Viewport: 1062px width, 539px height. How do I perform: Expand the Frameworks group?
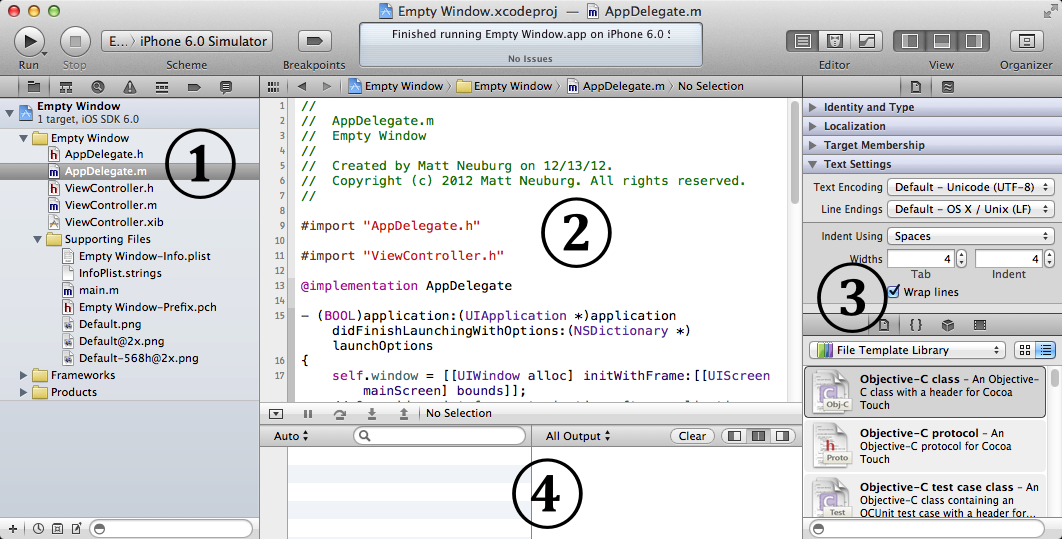tap(24, 375)
